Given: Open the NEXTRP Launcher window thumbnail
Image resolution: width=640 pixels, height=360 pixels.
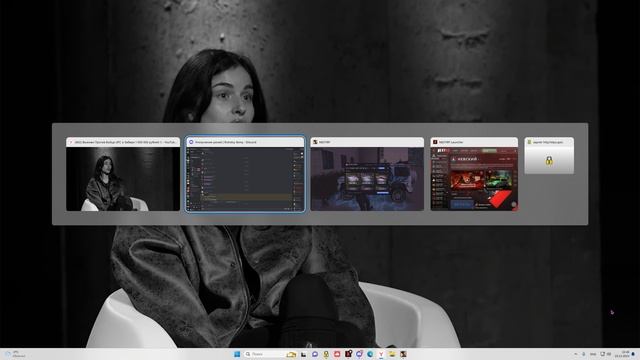Looking at the screenshot, I should (x=474, y=174).
